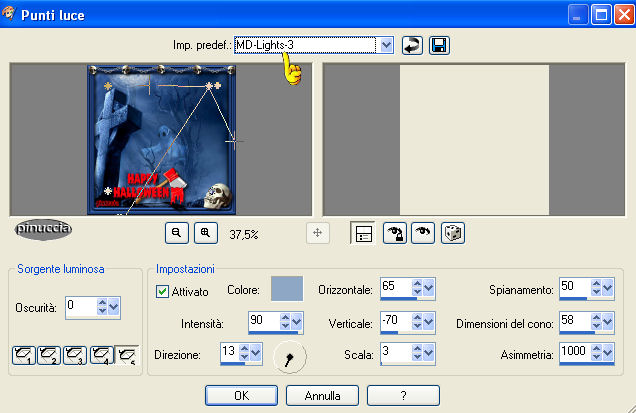Click the Dimensioni del cono value field
The height and width of the screenshot is (413, 636).
click(575, 321)
